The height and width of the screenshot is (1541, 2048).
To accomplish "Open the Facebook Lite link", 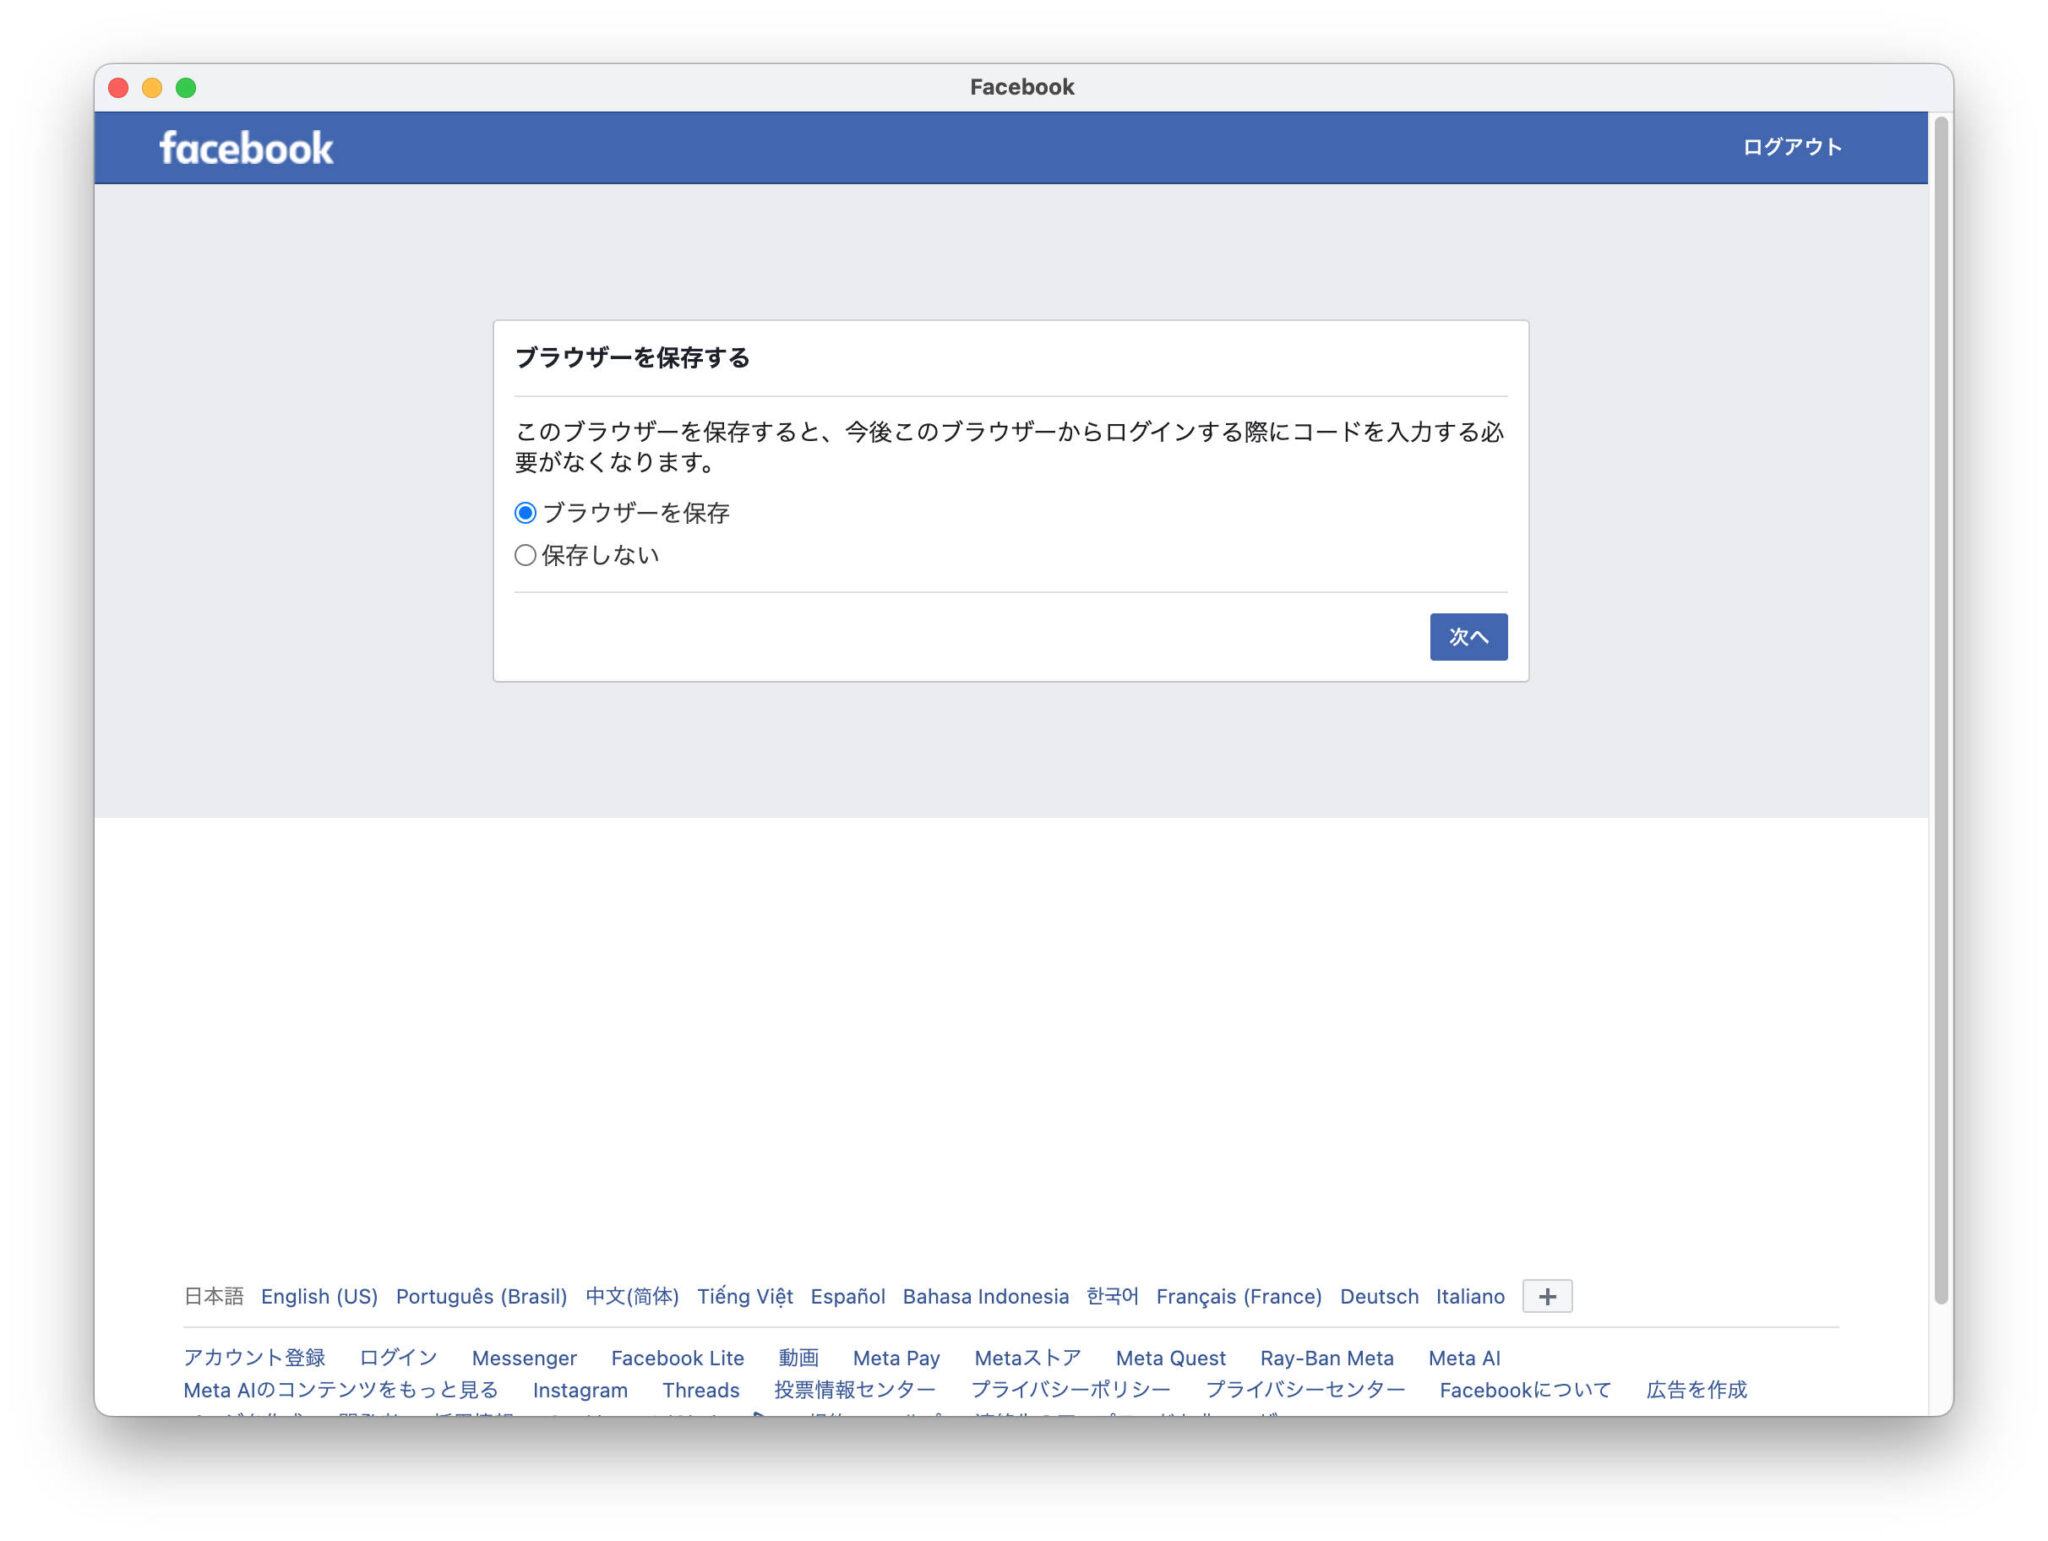I will 677,1358.
